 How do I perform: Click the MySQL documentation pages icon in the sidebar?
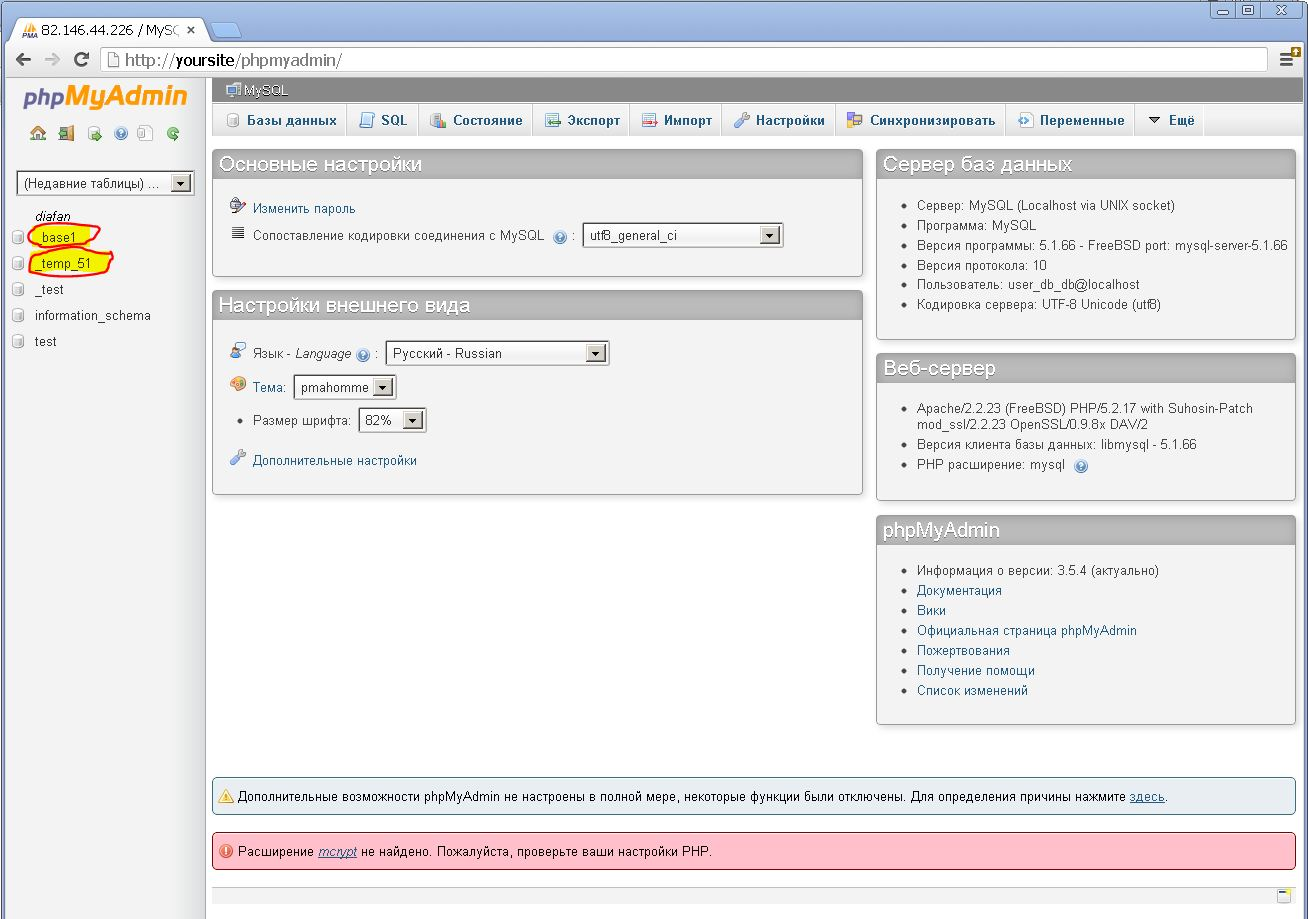146,133
